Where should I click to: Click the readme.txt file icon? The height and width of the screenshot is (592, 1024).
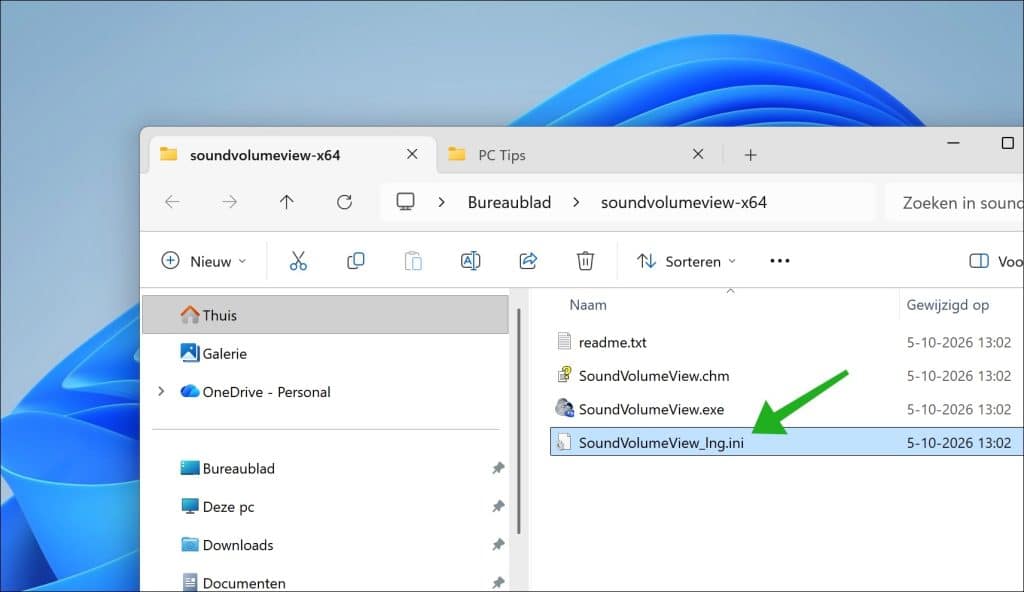pos(564,341)
